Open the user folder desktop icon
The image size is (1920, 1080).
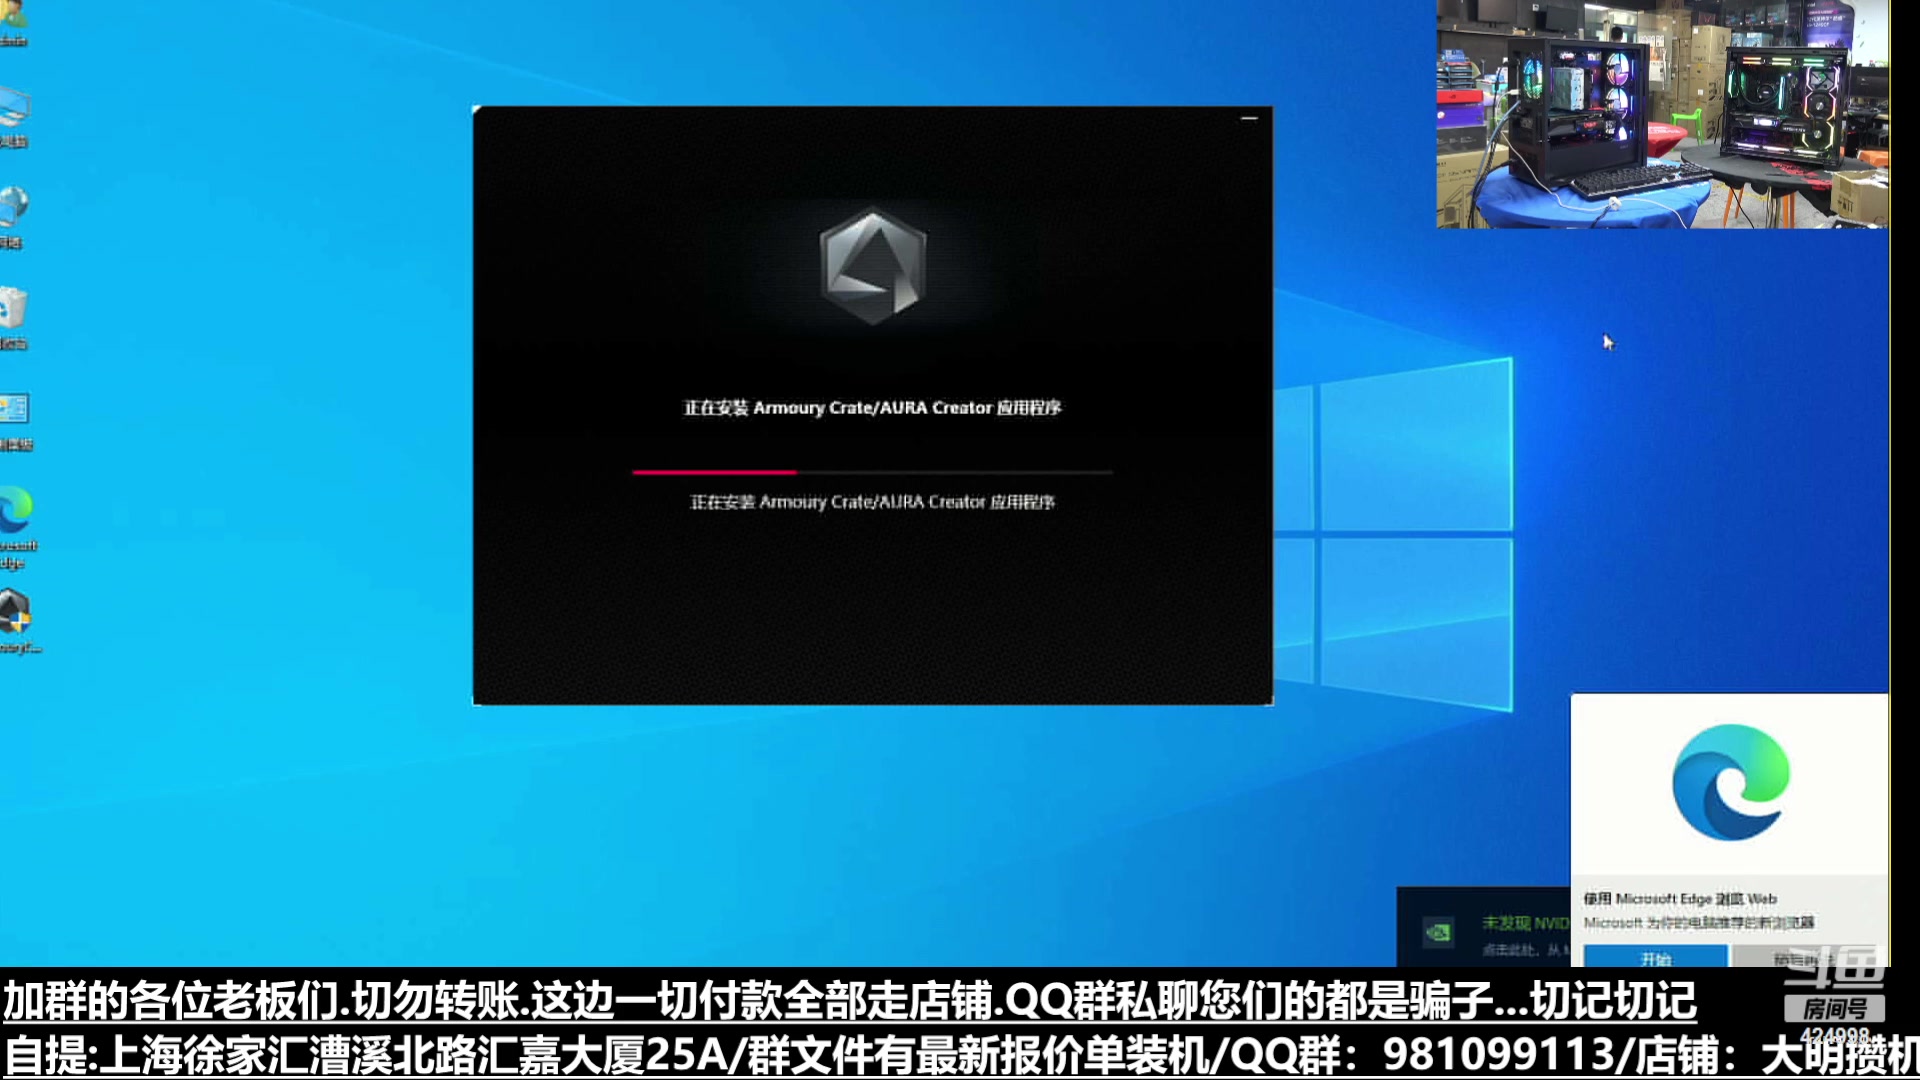13,23
